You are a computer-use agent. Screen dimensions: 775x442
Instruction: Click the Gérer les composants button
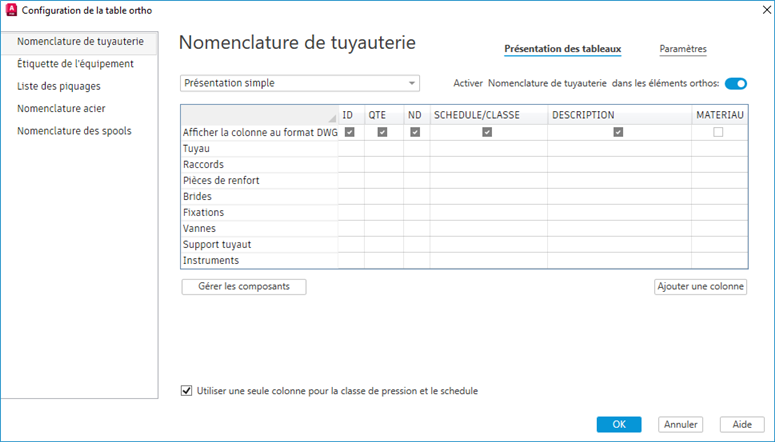(x=244, y=287)
